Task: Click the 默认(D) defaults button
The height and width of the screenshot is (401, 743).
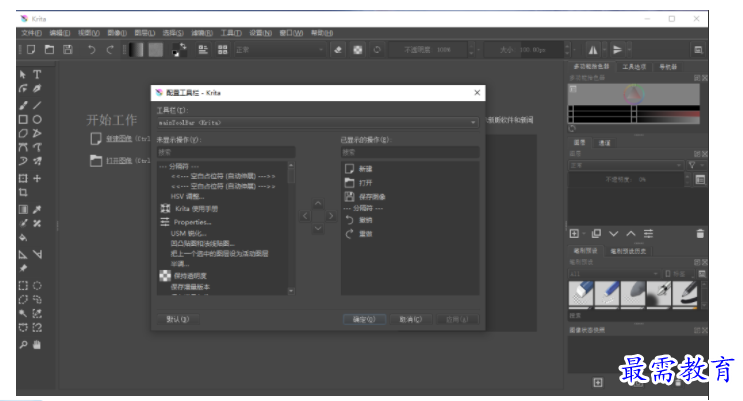Action: coord(178,319)
